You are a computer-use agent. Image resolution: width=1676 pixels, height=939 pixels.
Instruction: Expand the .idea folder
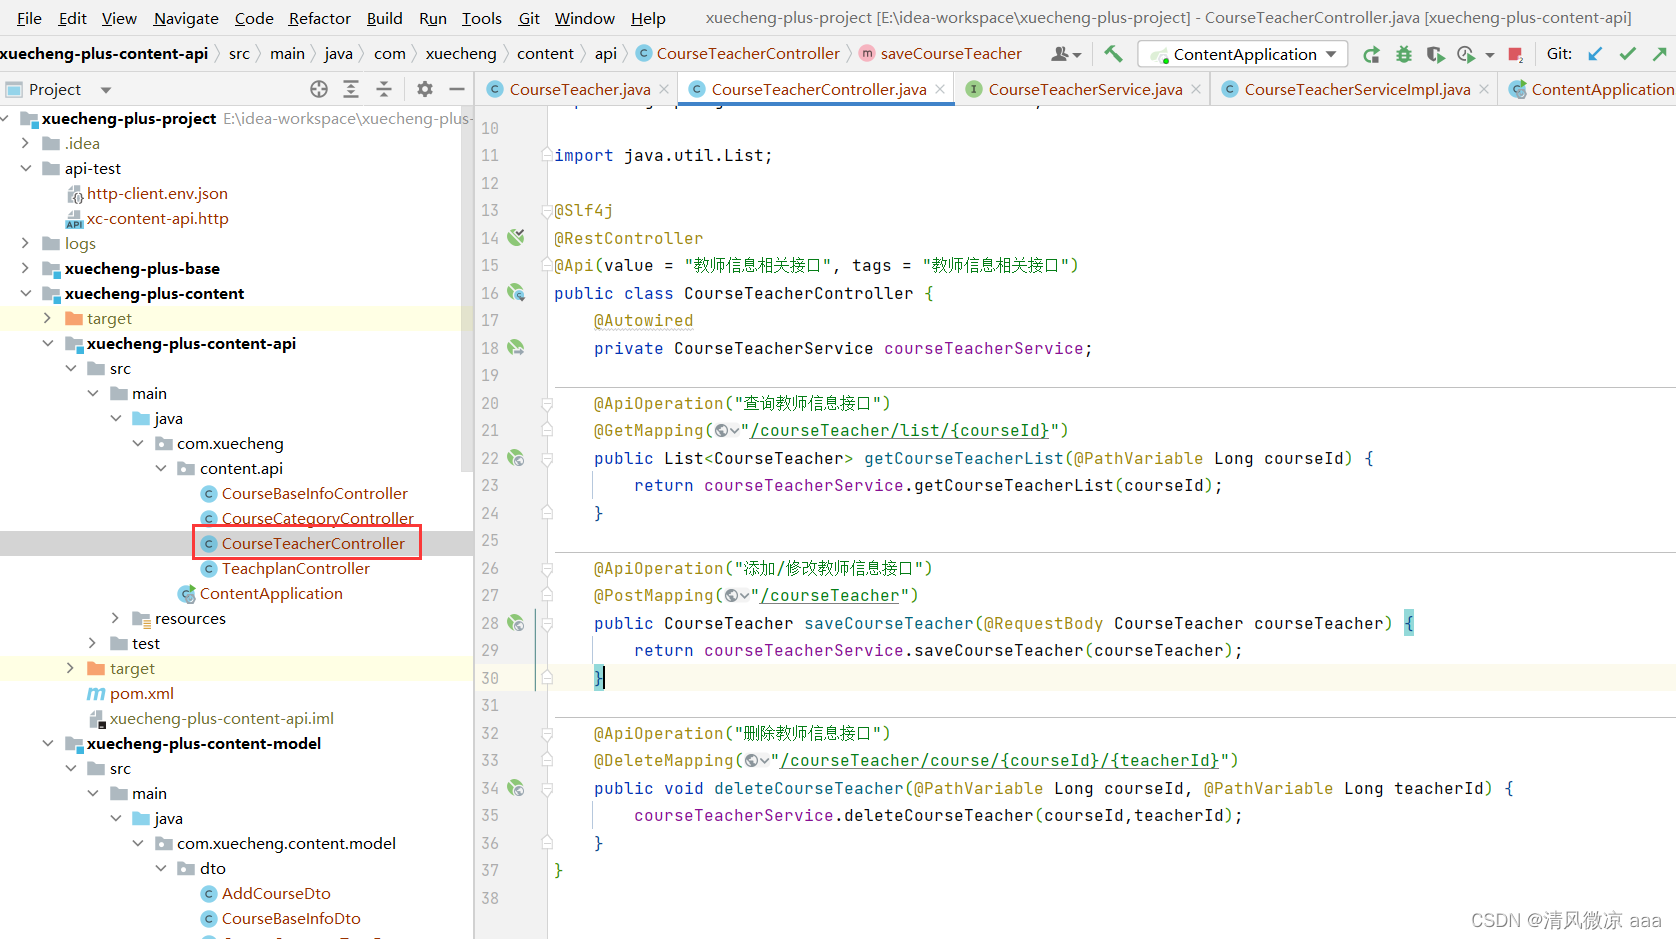click(25, 144)
